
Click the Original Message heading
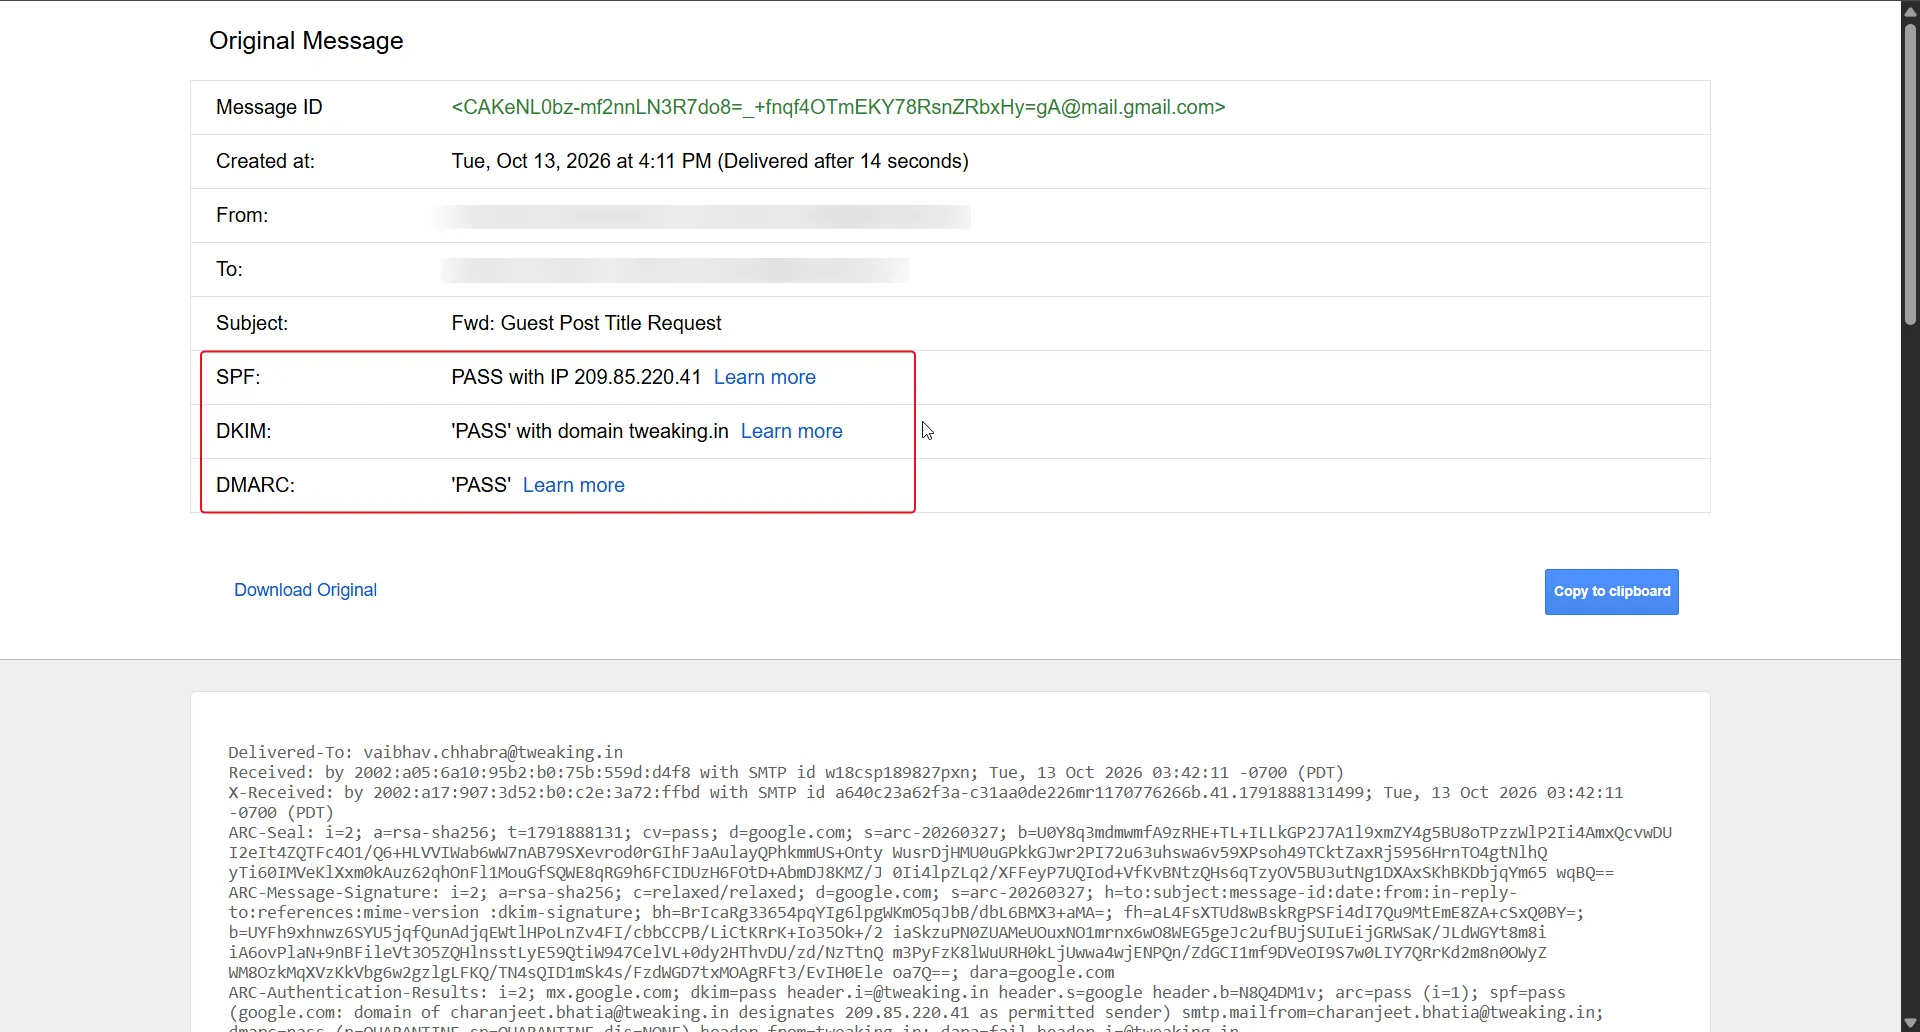tap(306, 41)
